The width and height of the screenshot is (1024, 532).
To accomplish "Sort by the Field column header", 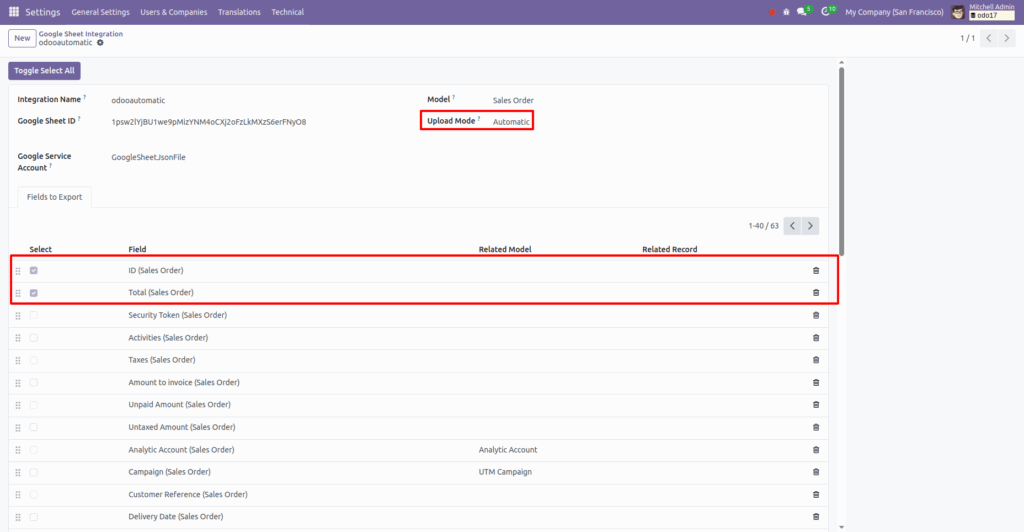I will (x=137, y=249).
